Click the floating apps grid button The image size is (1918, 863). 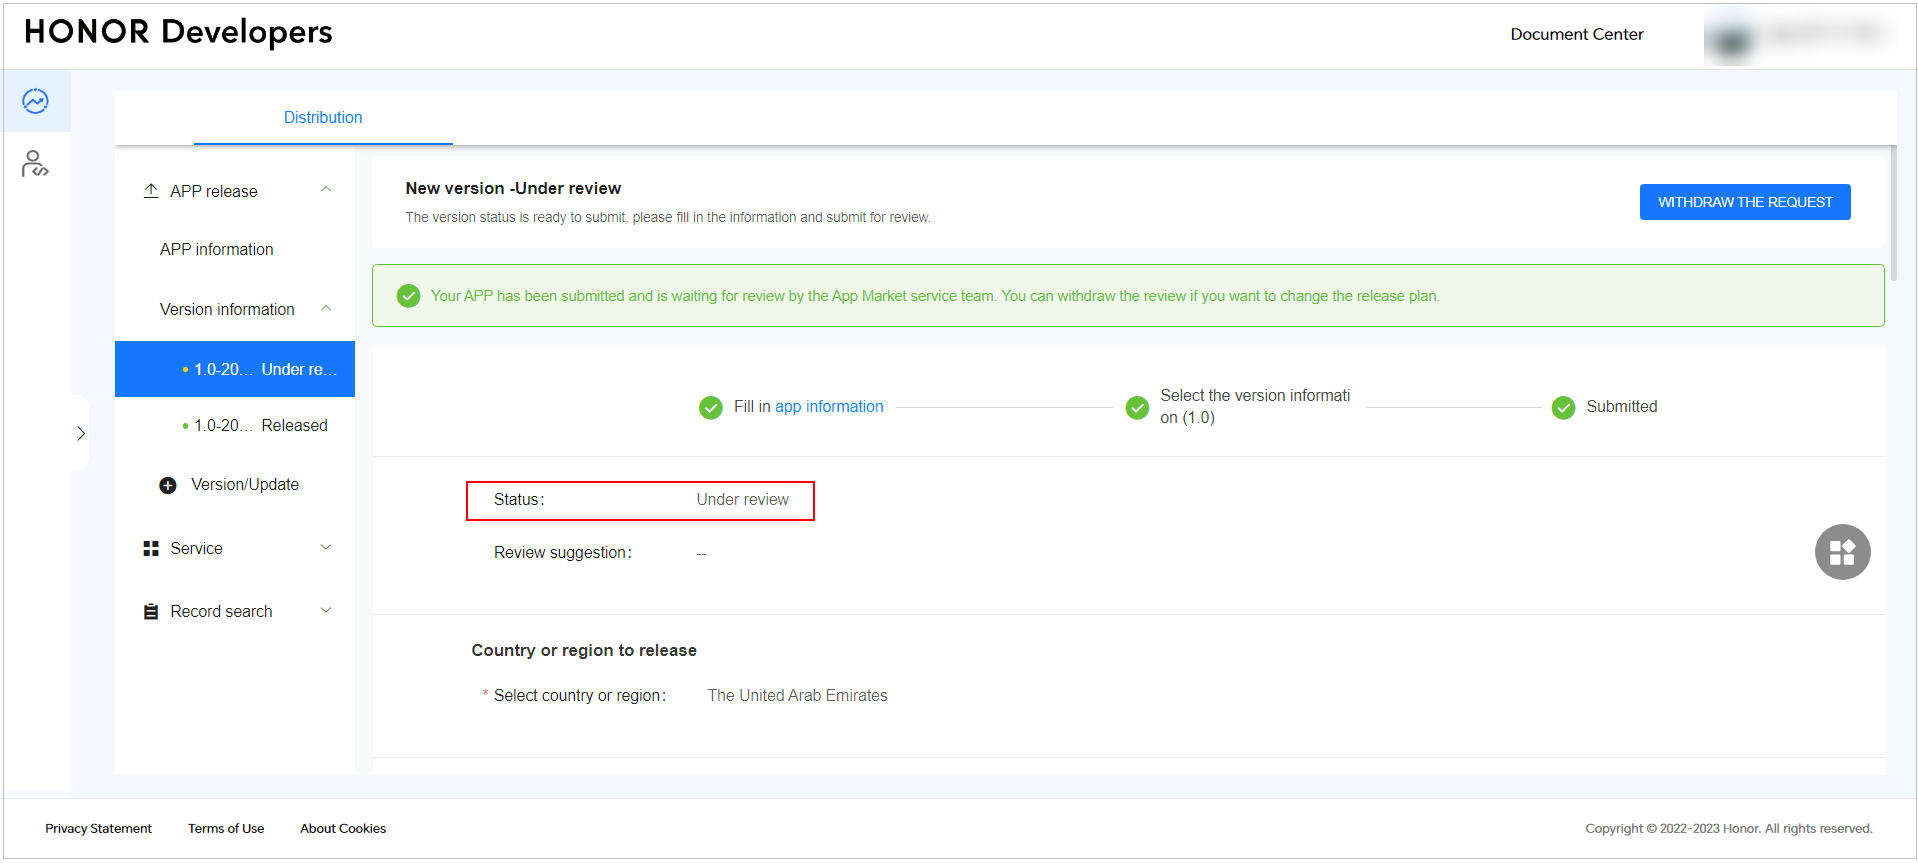pyautogui.click(x=1841, y=552)
